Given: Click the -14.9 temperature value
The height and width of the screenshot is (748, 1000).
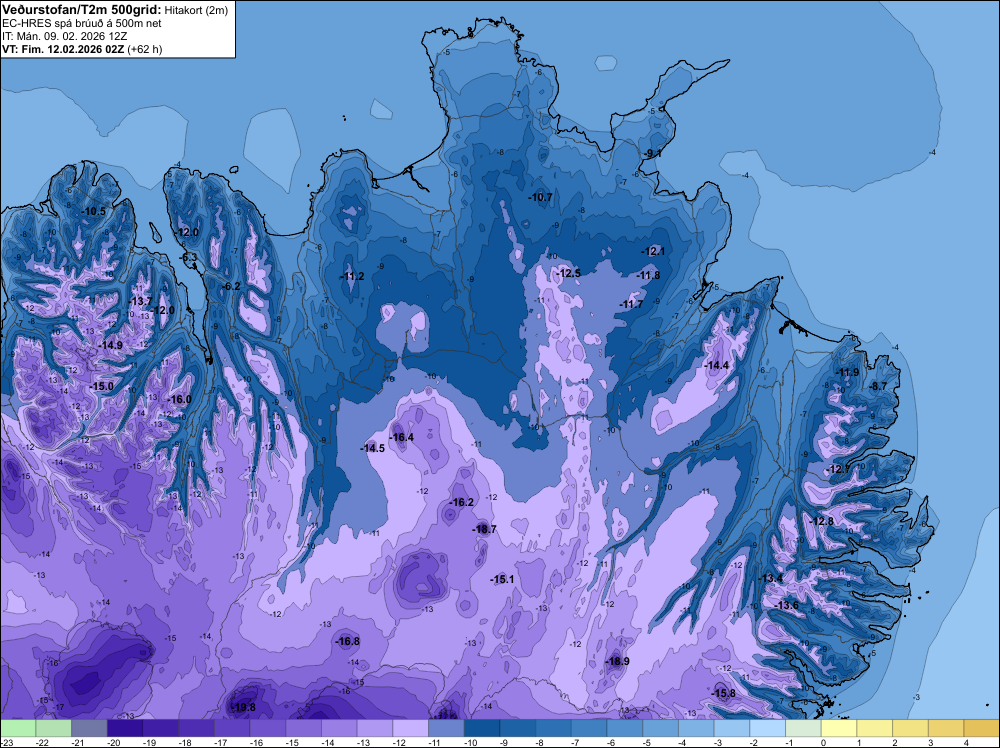Looking at the screenshot, I should click(110, 345).
